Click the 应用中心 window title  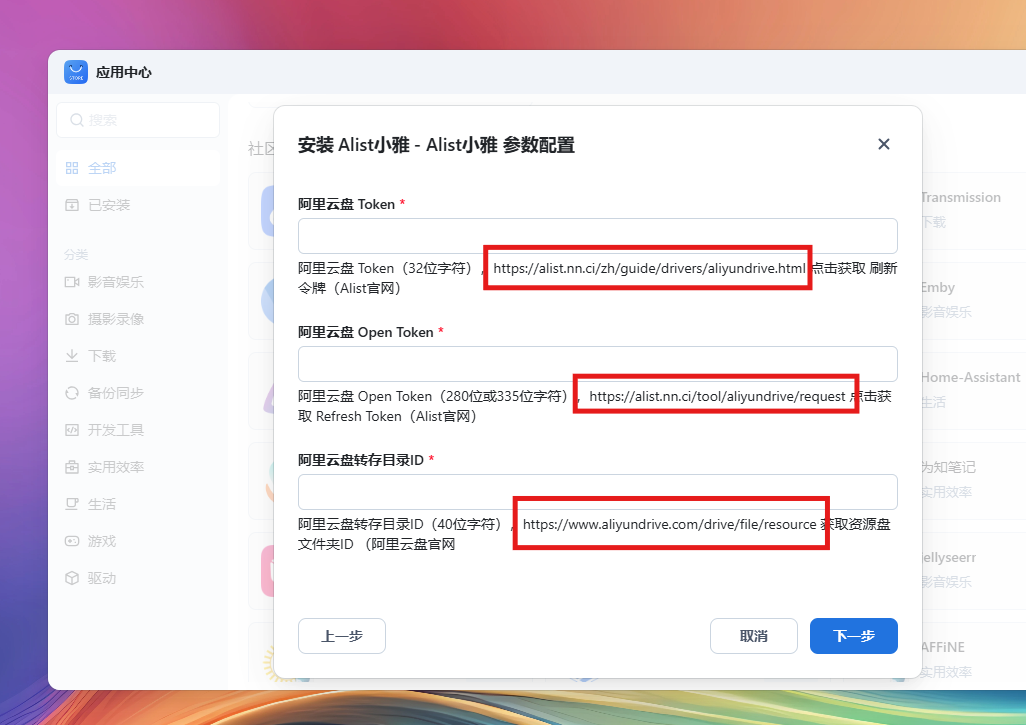pos(124,72)
